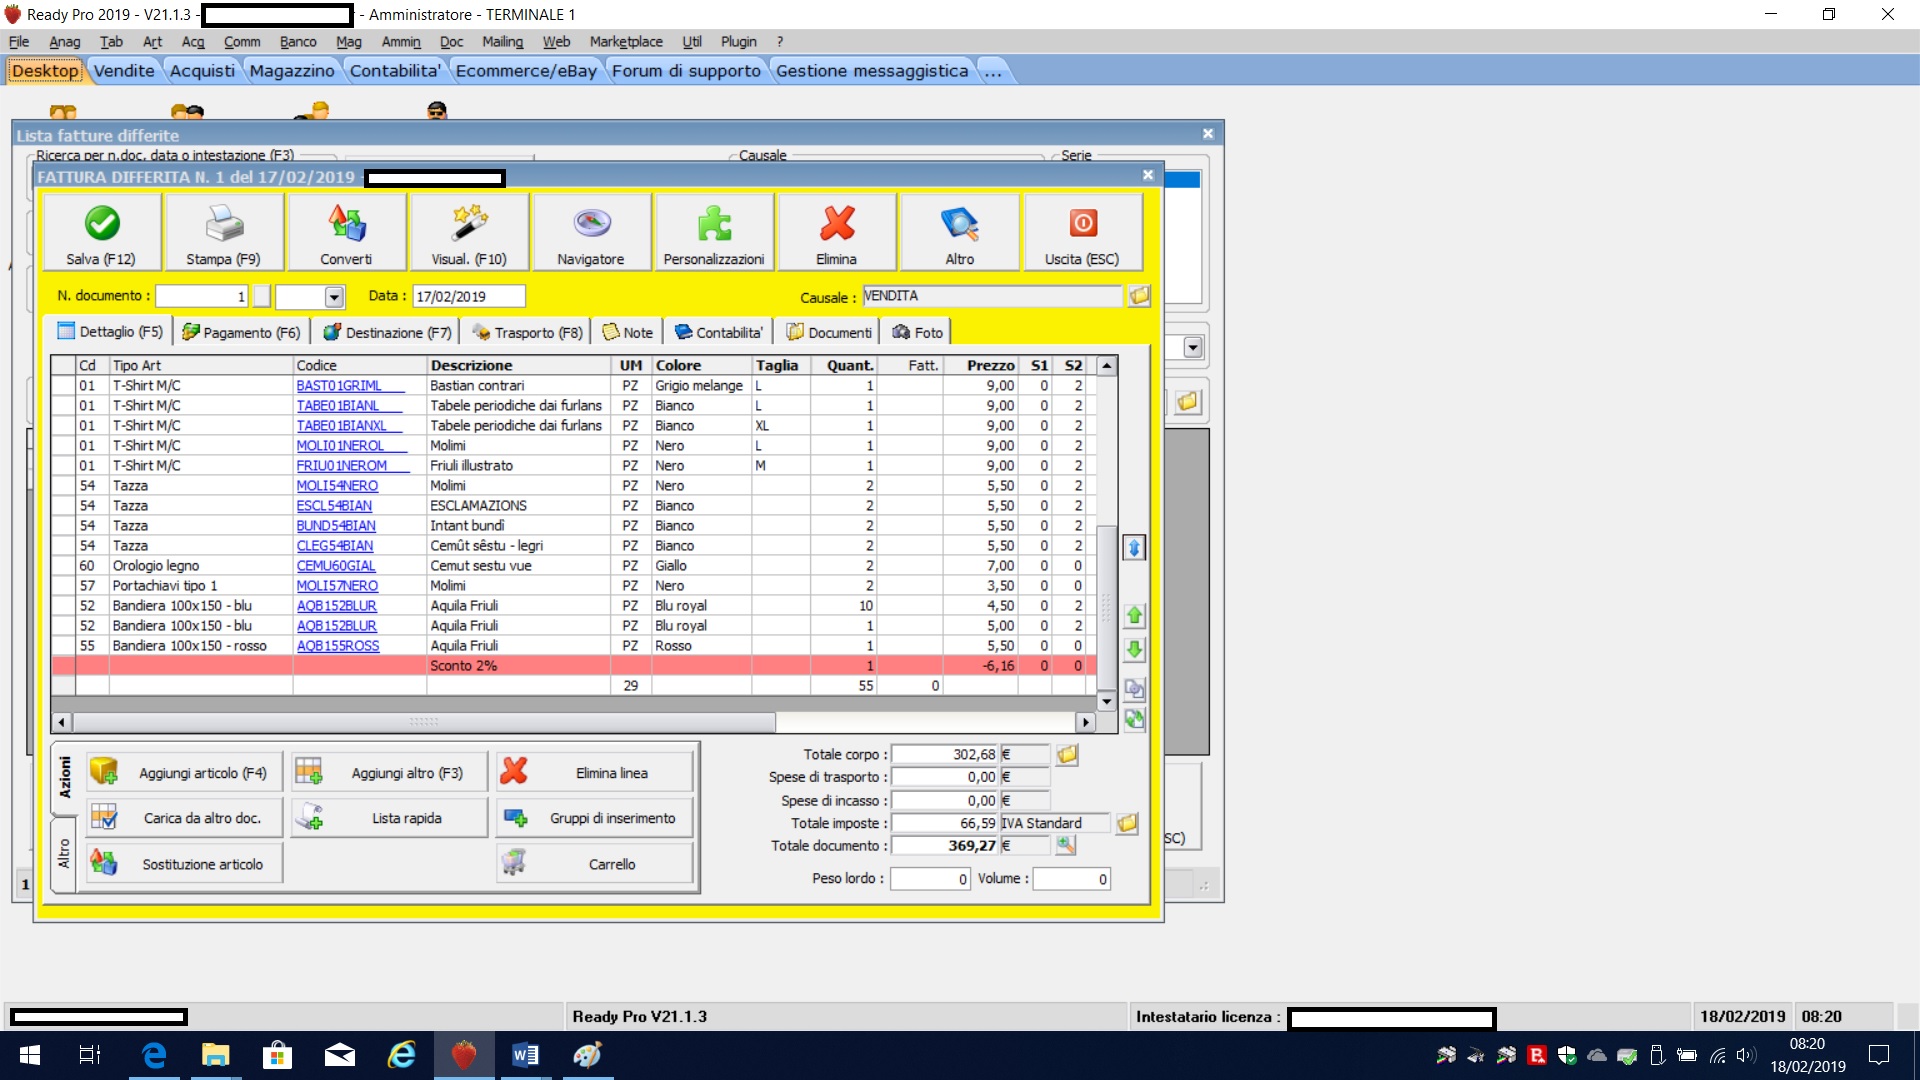Click the Stampa (F9) printer button
Viewport: 1920px width, 1080px height.
pyautogui.click(x=224, y=232)
